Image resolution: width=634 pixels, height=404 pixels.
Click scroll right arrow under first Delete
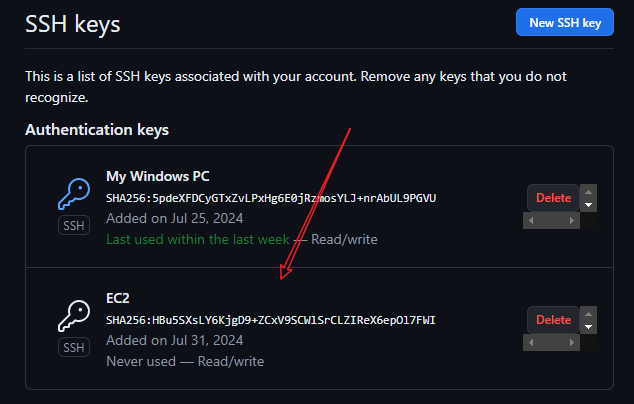[x=574, y=221]
